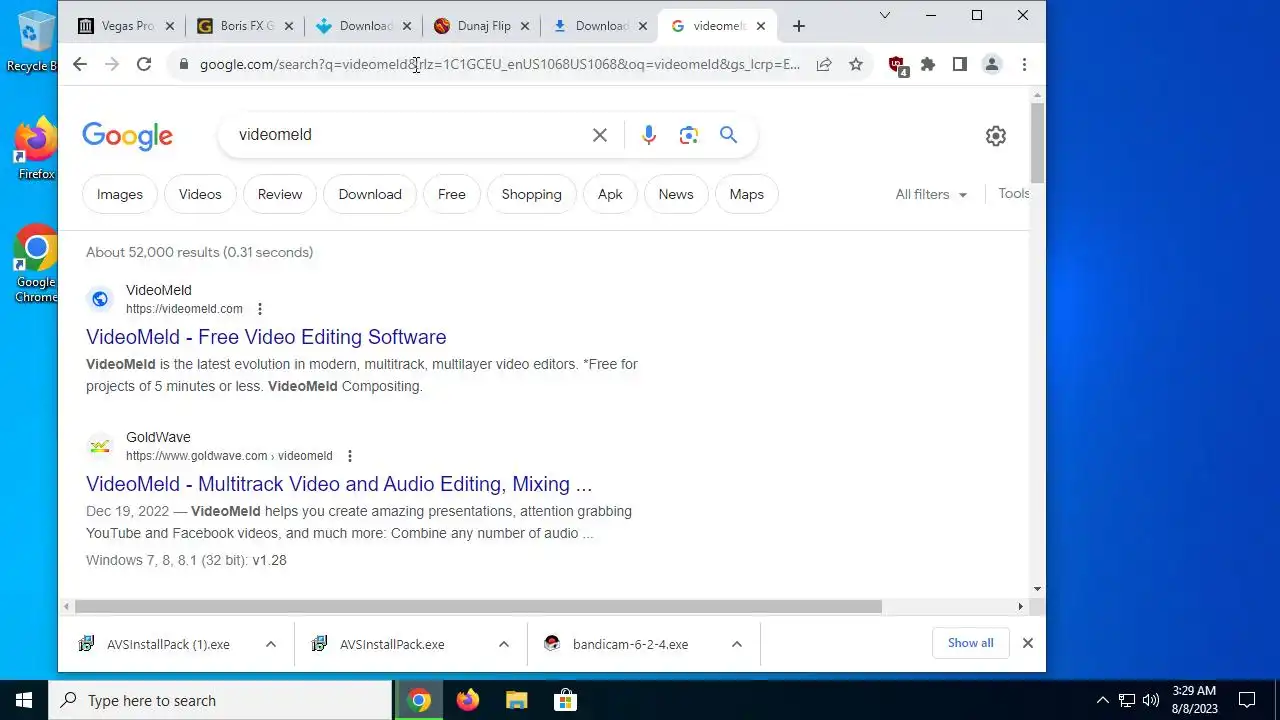Switch to the Boris FX tab

(243, 26)
